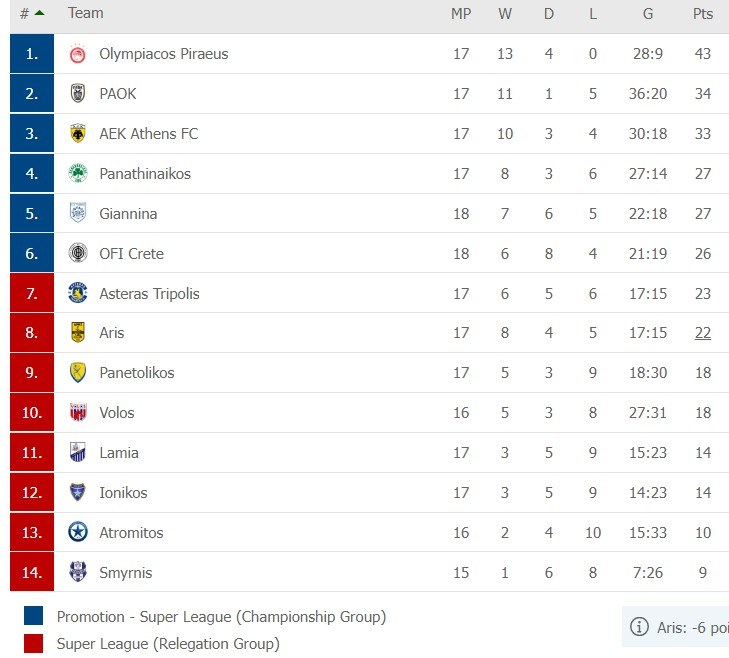Screen dimensions: 729x658
Task: Open the Smyrnis team link
Action: (126, 573)
